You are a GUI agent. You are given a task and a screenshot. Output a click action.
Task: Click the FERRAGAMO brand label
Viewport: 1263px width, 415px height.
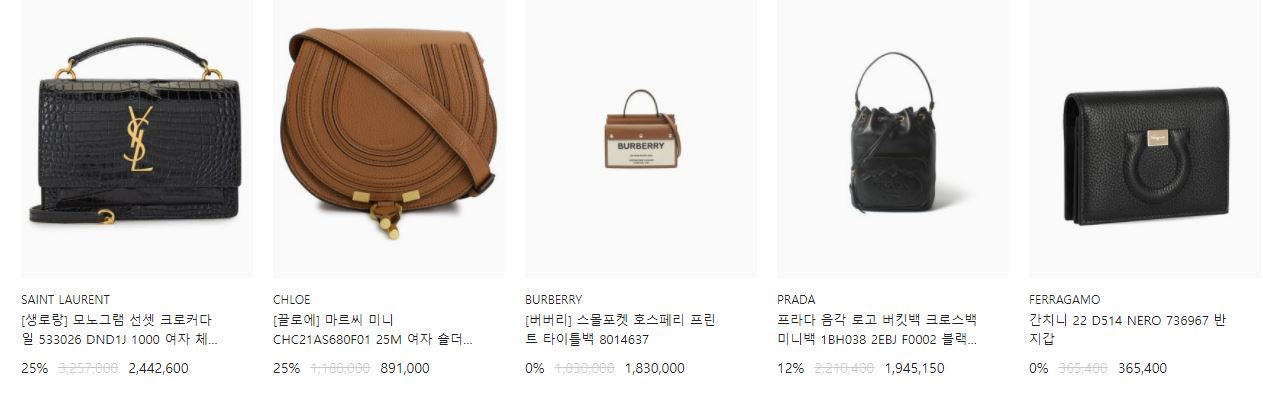1064,299
